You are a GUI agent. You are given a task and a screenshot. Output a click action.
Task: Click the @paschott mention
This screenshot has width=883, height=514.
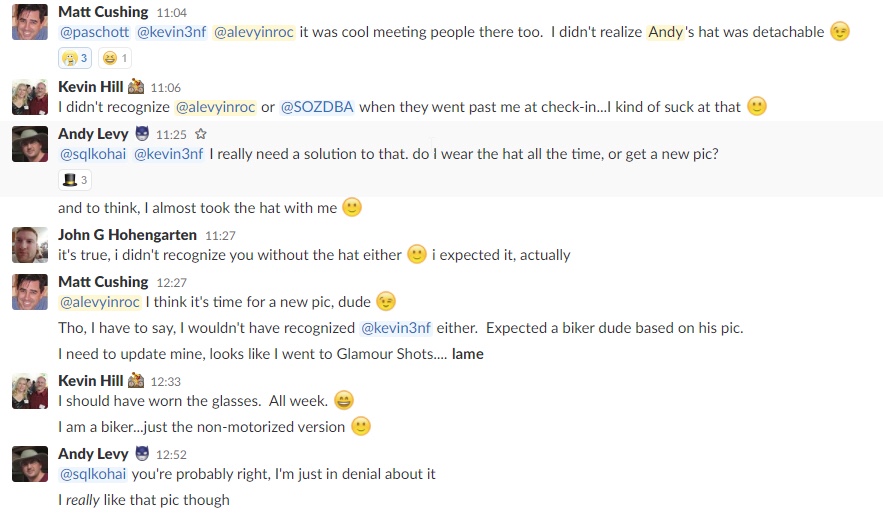pos(95,32)
